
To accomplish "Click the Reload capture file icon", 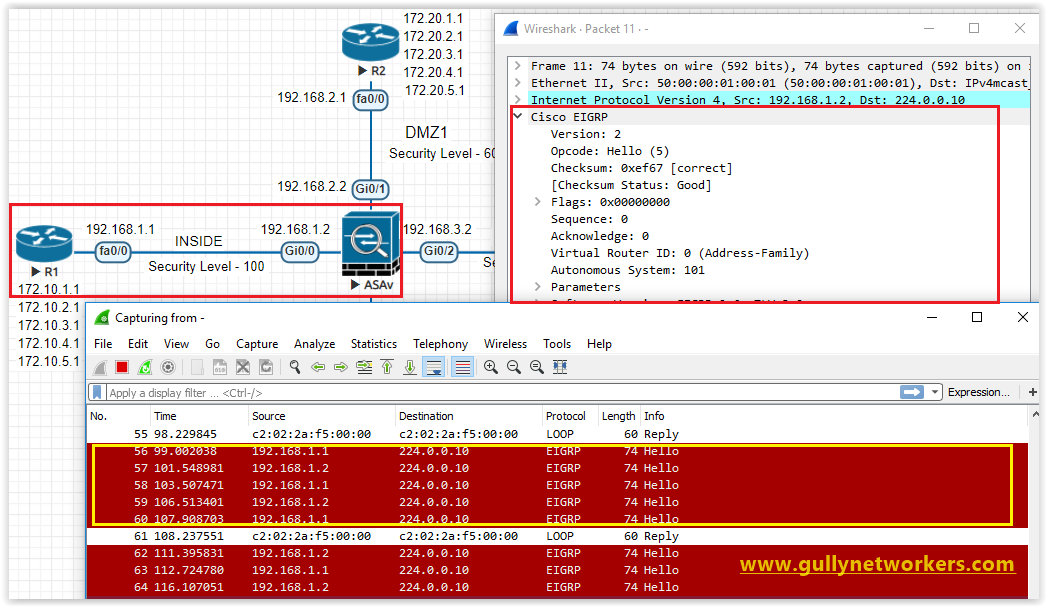I will pyautogui.click(x=266, y=367).
